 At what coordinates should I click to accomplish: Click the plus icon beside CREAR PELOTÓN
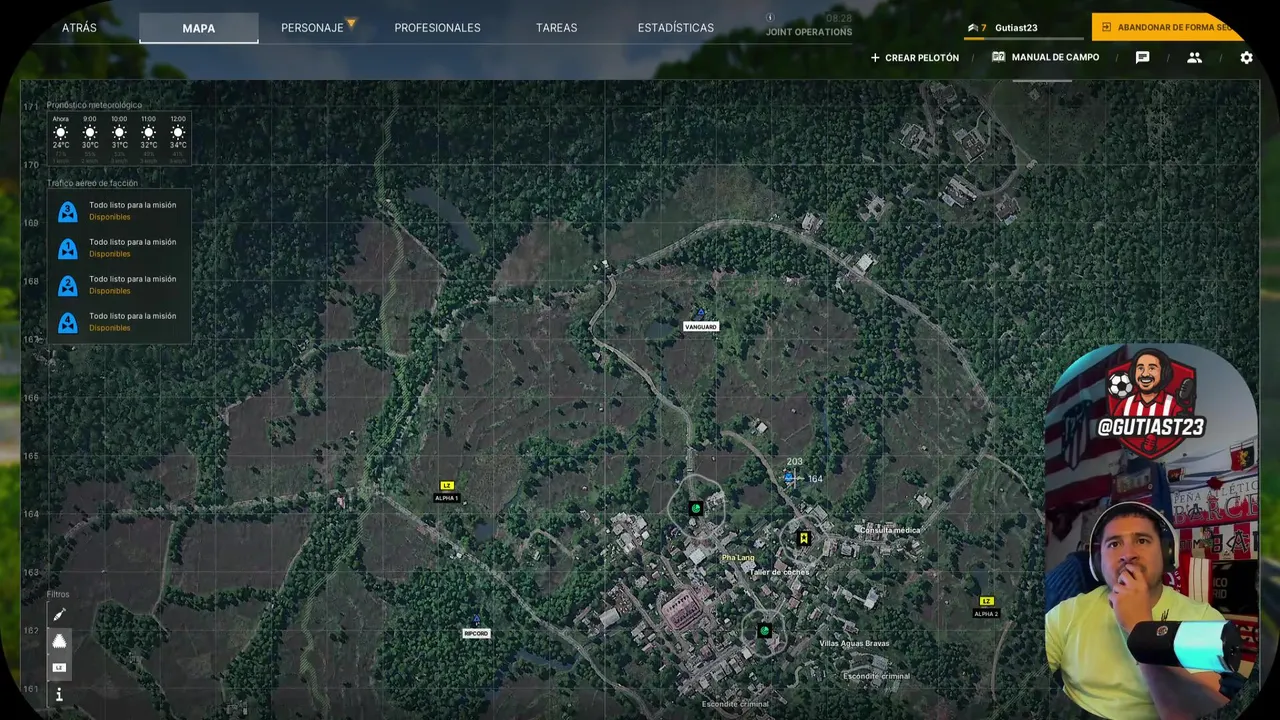[875, 58]
